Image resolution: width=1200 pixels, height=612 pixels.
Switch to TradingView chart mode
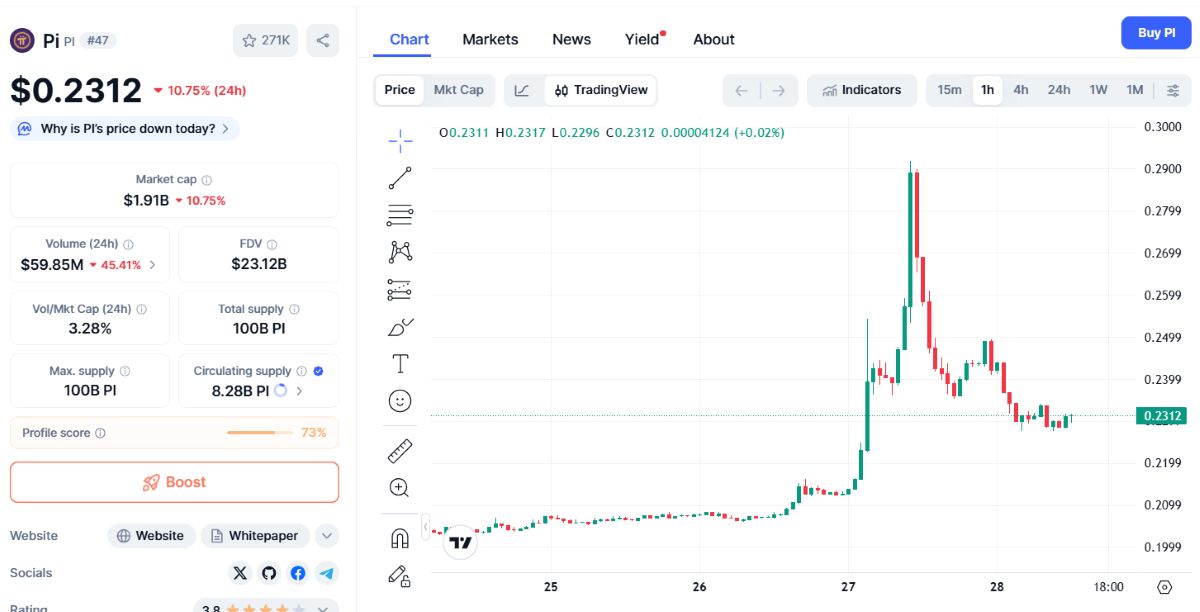601,90
